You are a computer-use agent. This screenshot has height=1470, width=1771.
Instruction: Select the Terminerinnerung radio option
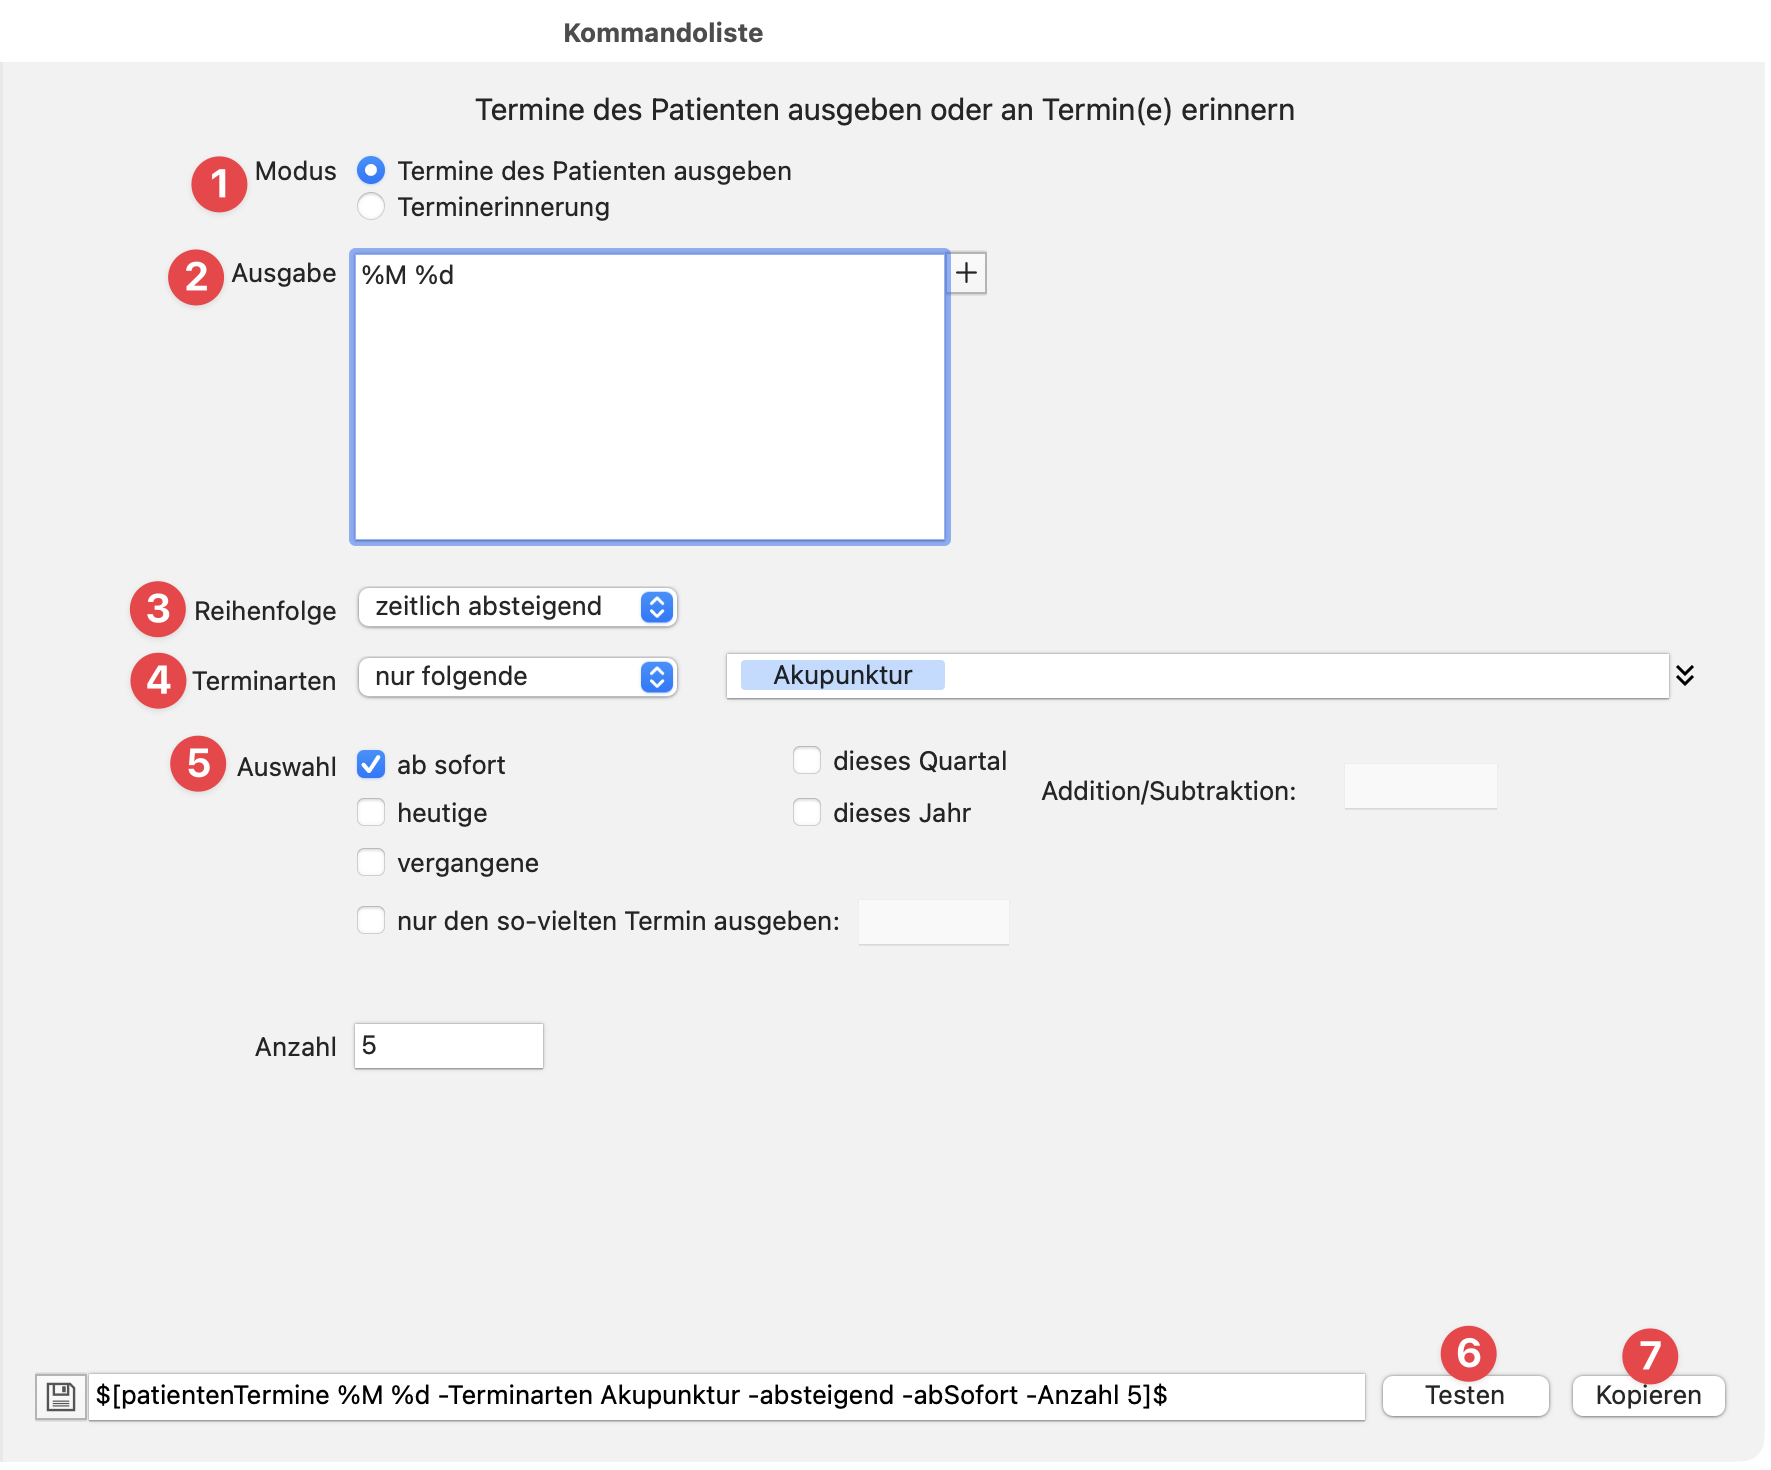tap(371, 206)
